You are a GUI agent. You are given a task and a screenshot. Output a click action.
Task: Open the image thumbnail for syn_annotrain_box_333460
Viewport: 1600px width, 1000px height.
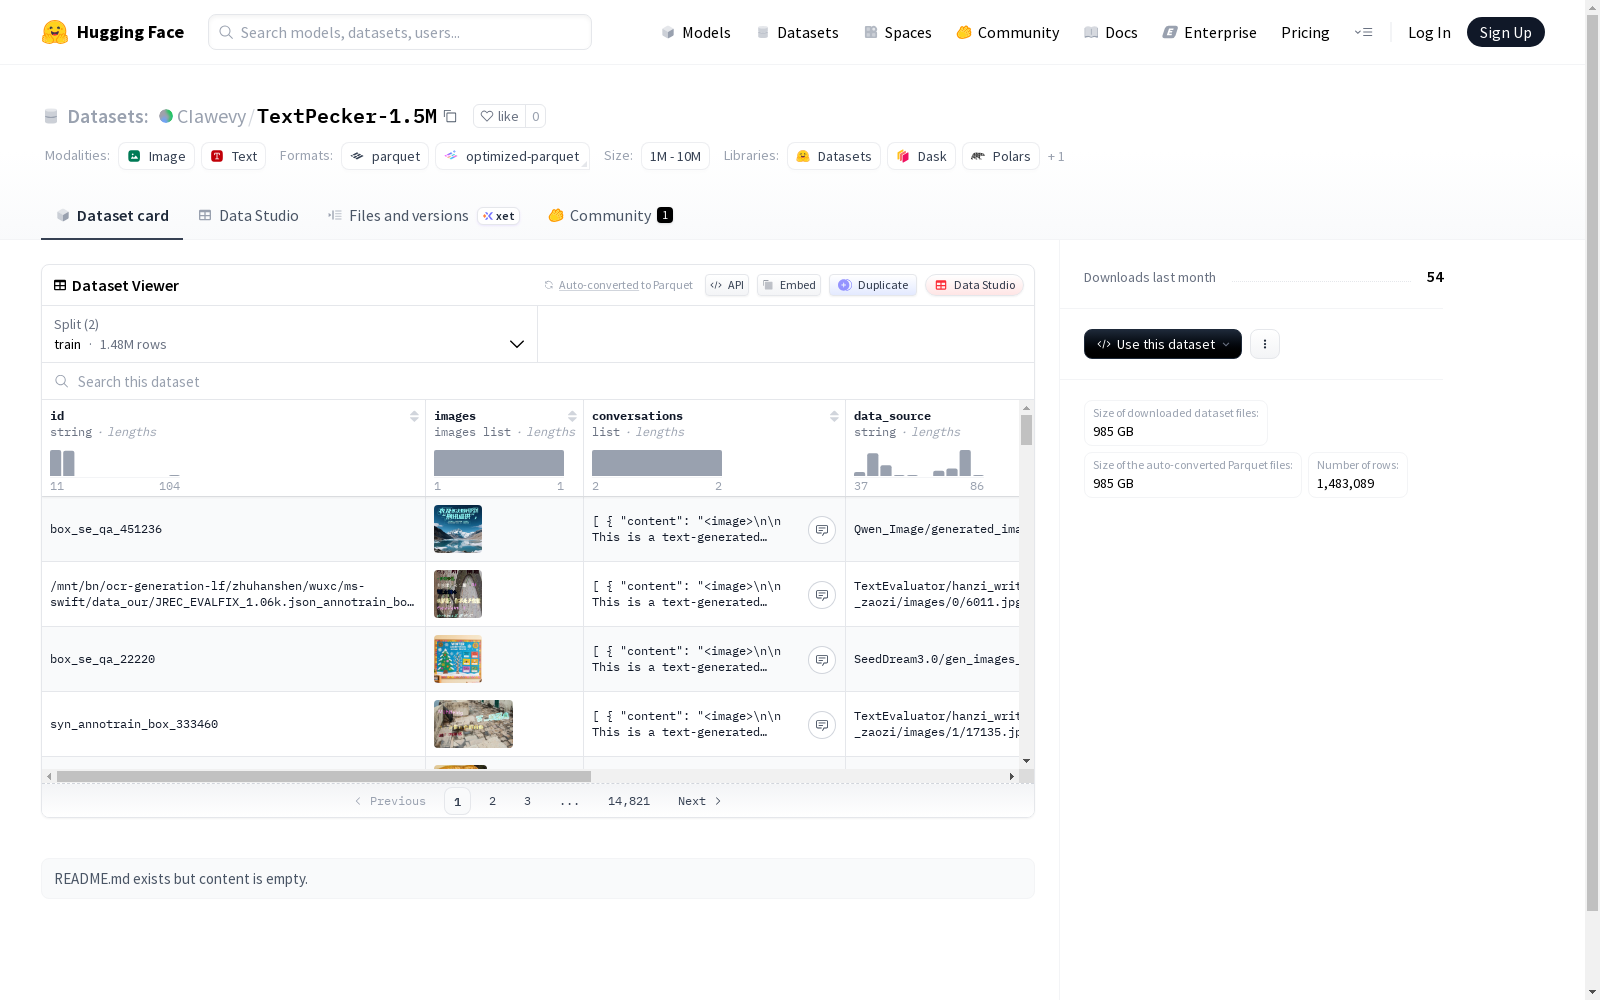point(473,724)
